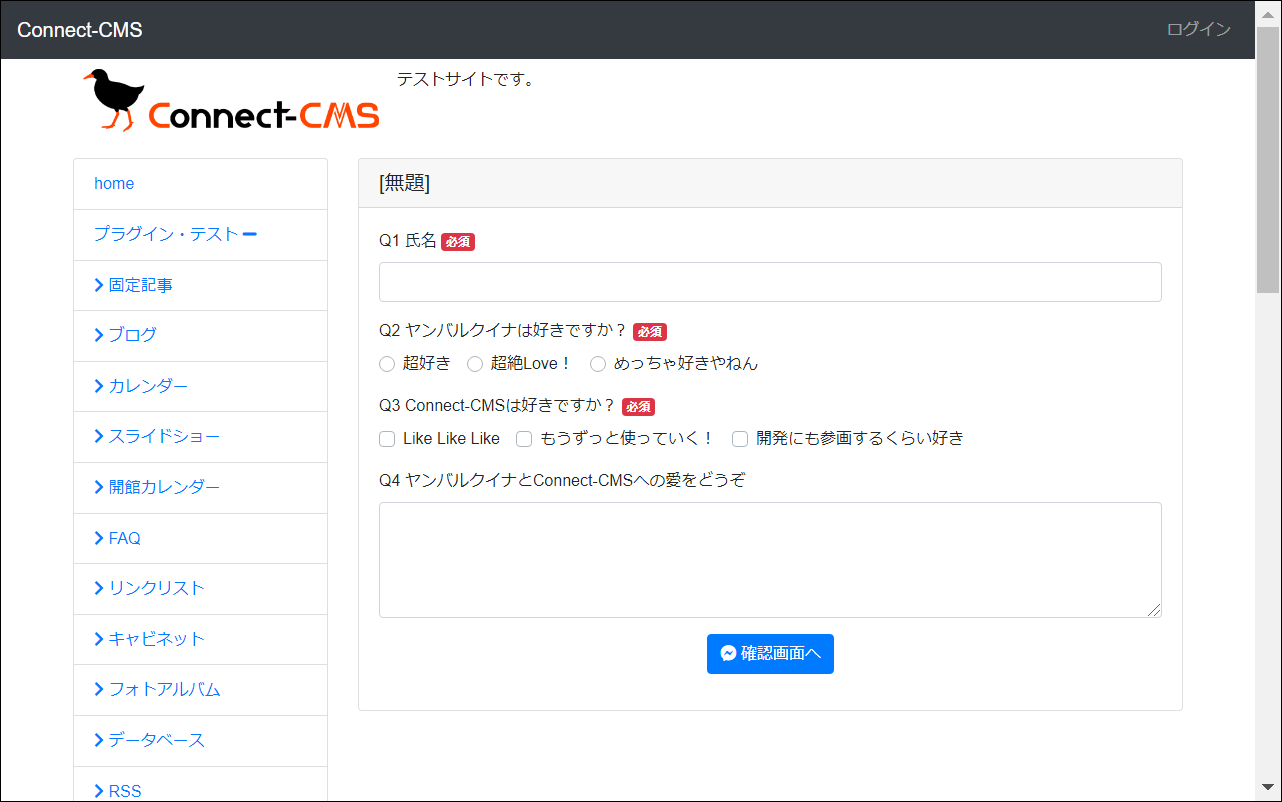Expand the スライドショー chevron menu item

click(99, 436)
